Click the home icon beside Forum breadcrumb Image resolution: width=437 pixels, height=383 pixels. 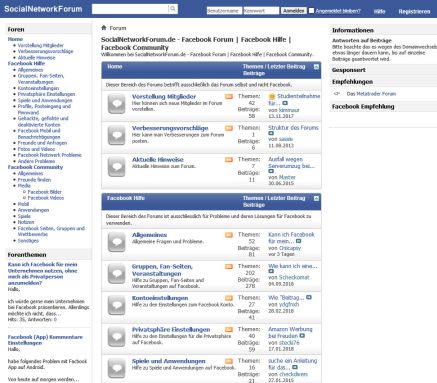pyautogui.click(x=104, y=28)
